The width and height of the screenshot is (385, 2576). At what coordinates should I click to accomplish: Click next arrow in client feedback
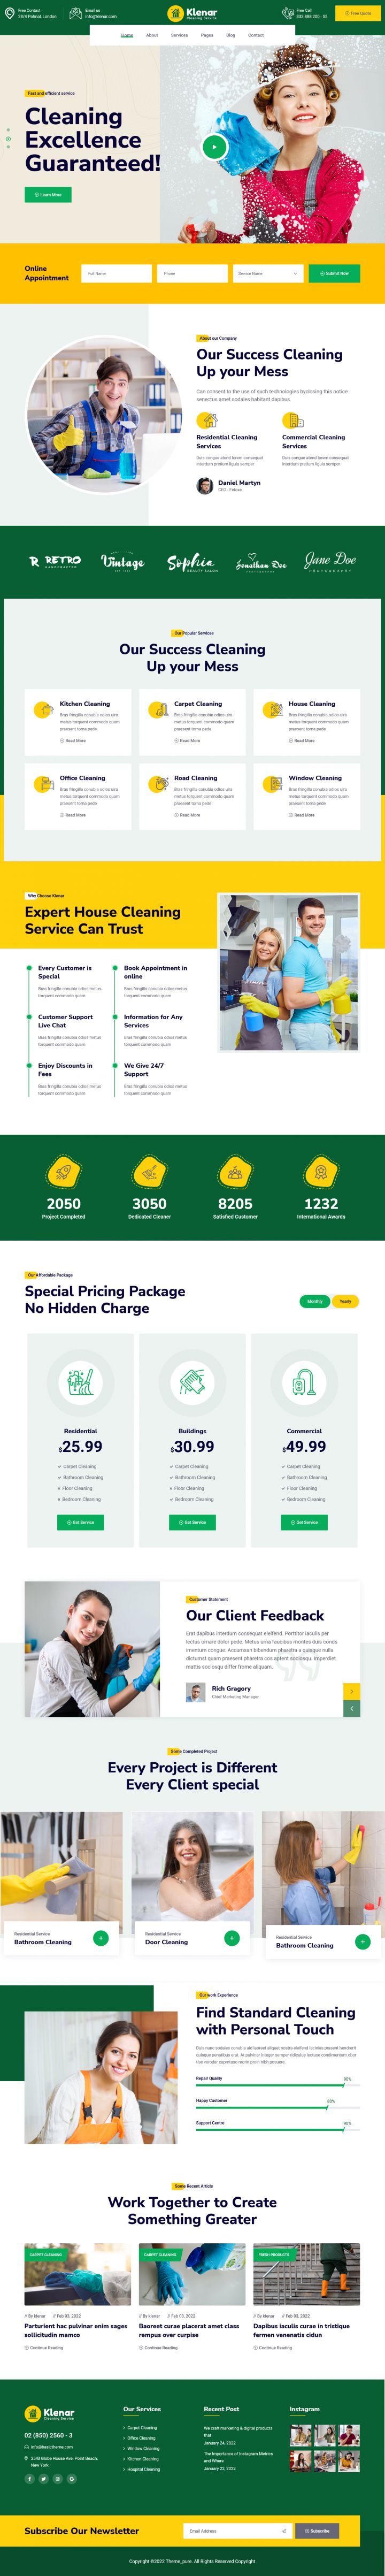(352, 1690)
